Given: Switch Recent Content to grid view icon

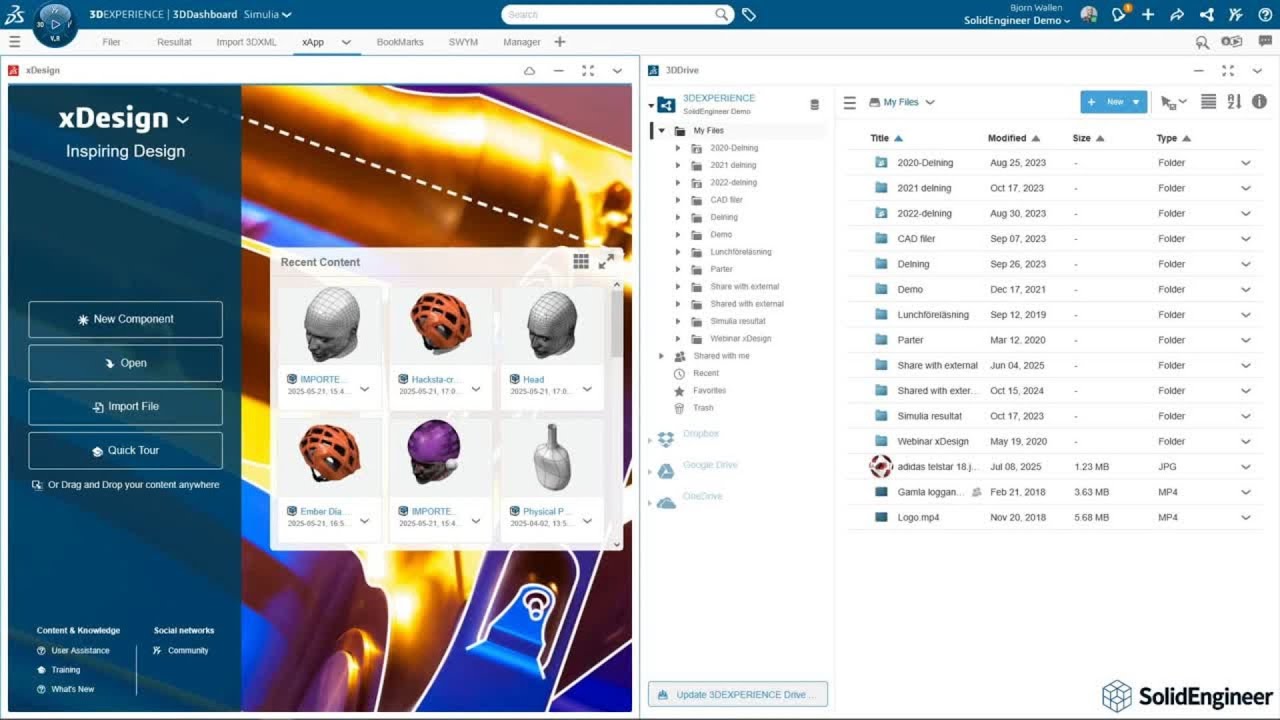Looking at the screenshot, I should coord(581,262).
